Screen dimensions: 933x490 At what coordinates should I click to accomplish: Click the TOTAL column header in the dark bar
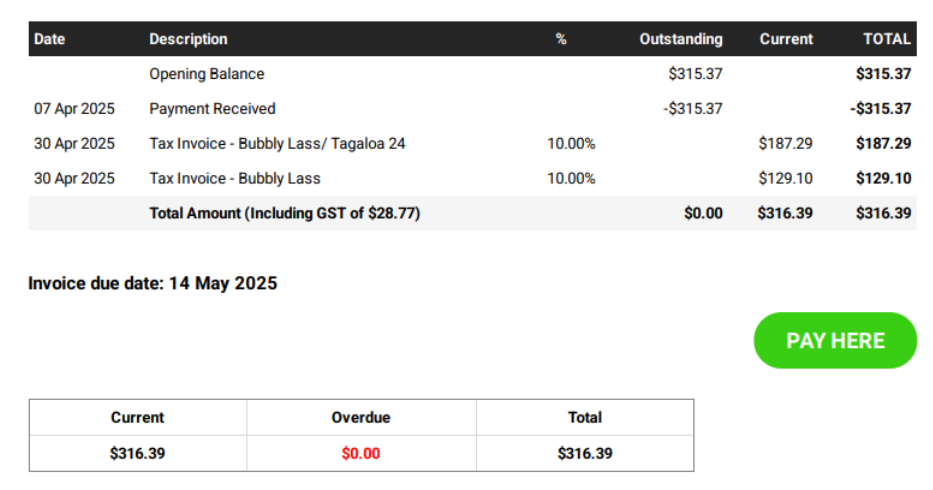tap(887, 39)
